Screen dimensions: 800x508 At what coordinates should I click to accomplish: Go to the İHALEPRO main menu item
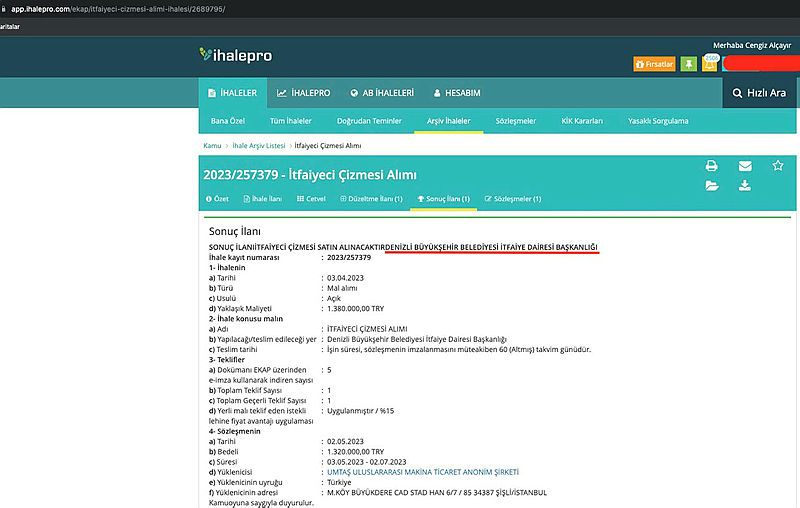pyautogui.click(x=304, y=93)
